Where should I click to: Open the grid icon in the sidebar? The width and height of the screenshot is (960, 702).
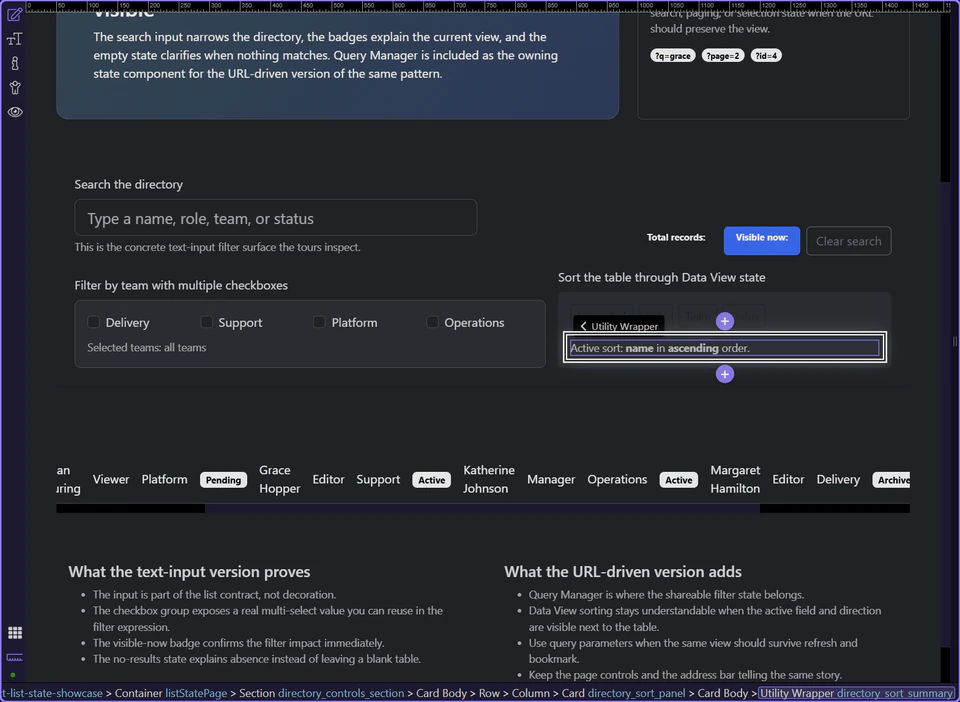pos(15,633)
